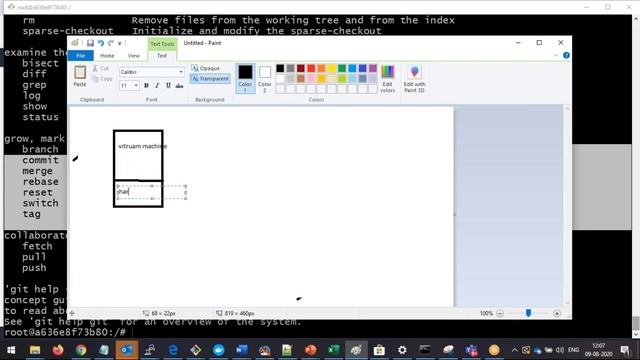
Task: Click Paint's vertical canvas scrollbar
Action: (x=567, y=206)
